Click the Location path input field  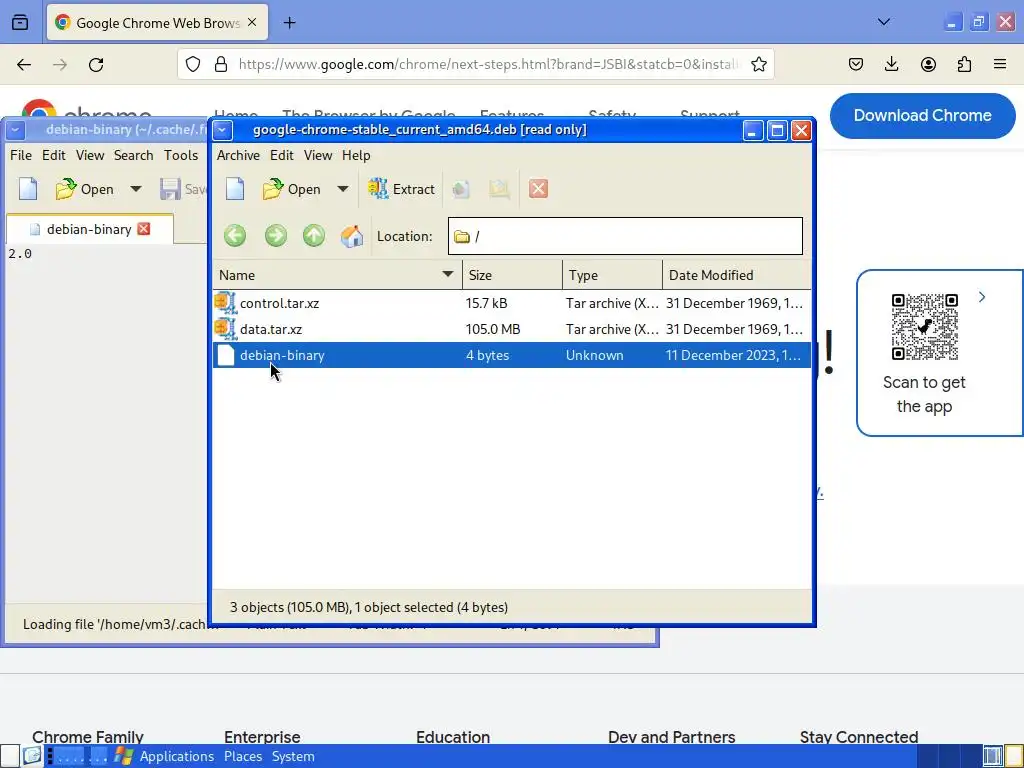(625, 236)
